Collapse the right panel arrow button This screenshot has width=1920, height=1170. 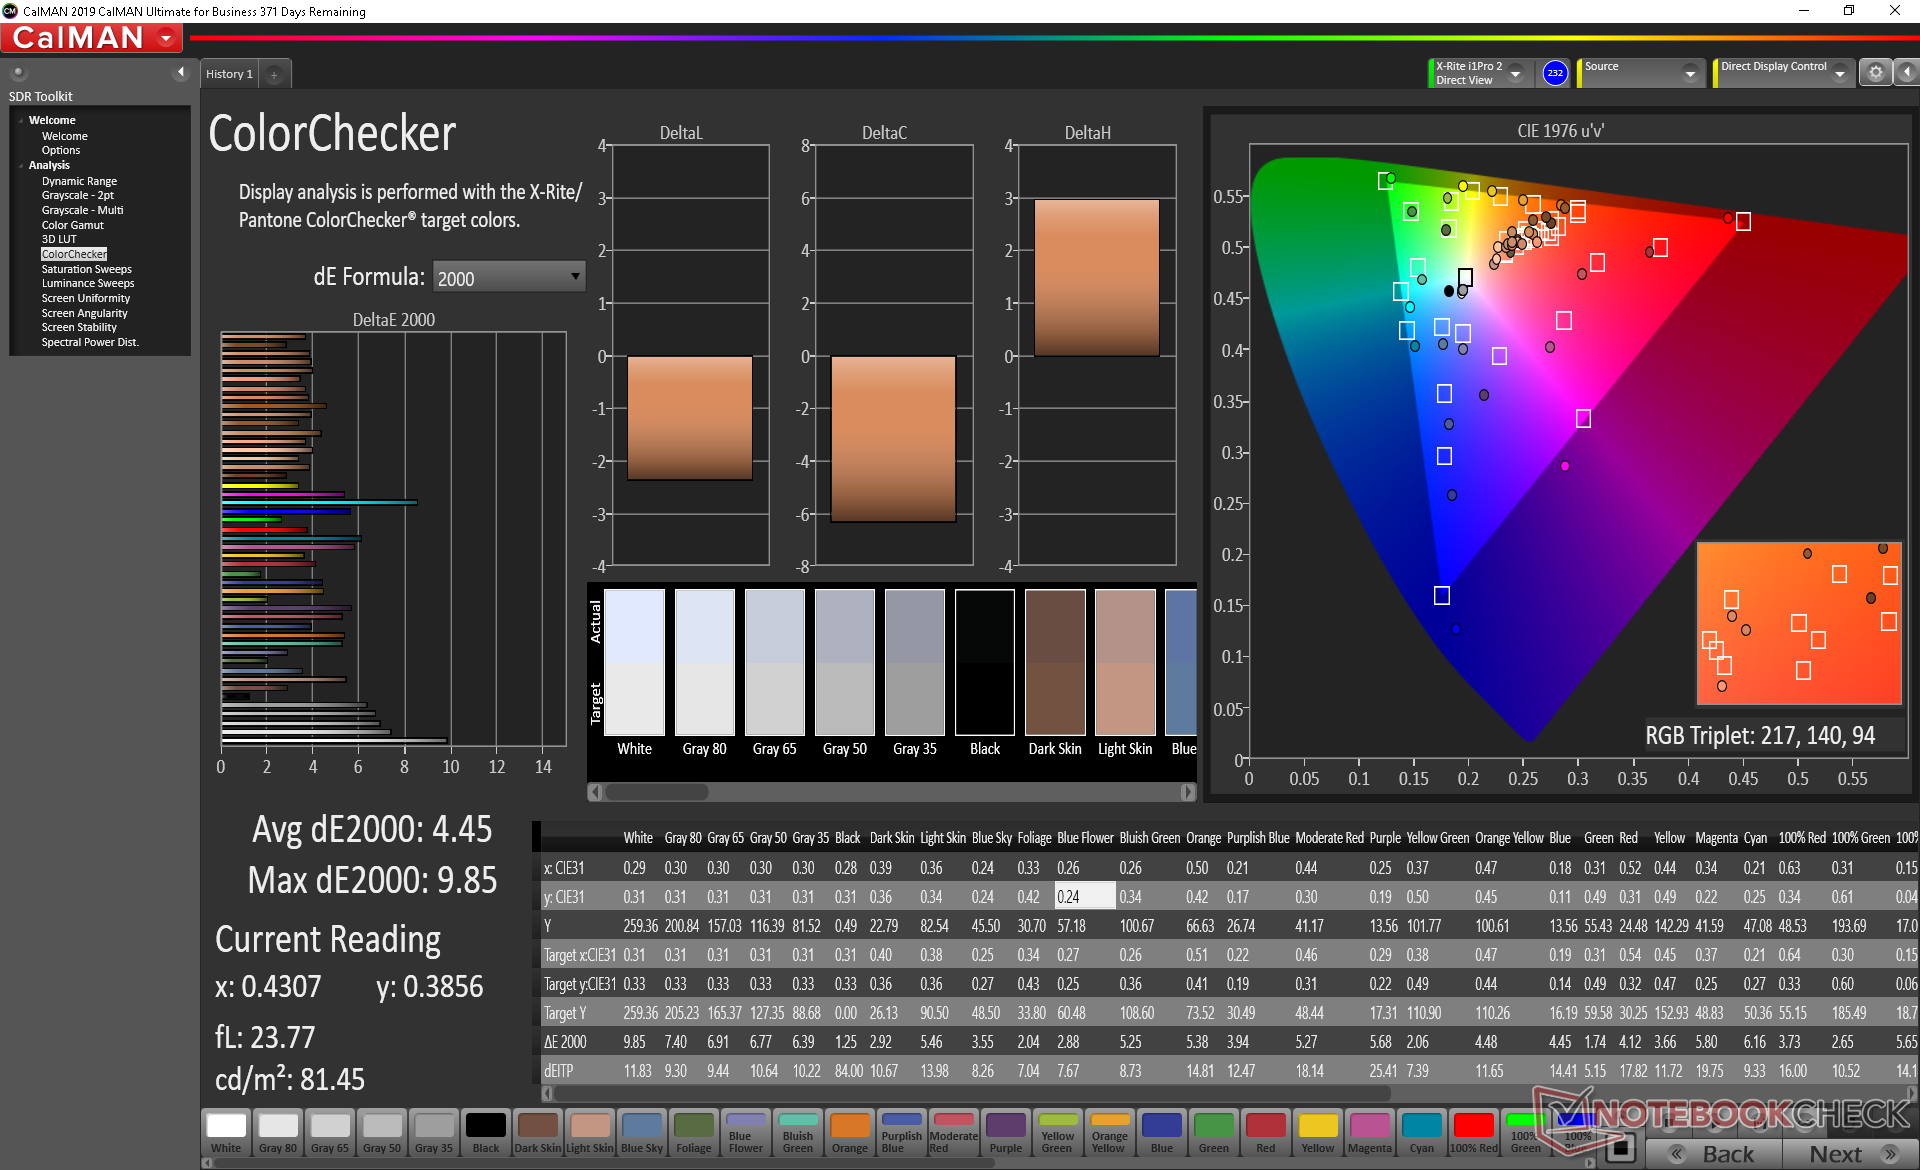pos(1907,72)
